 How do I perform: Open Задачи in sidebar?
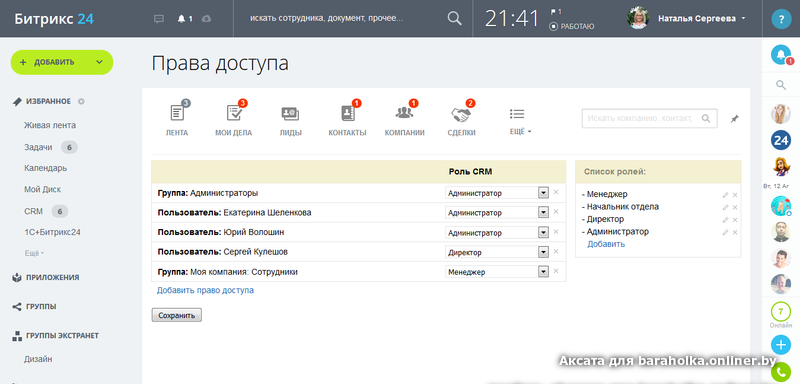(38, 147)
